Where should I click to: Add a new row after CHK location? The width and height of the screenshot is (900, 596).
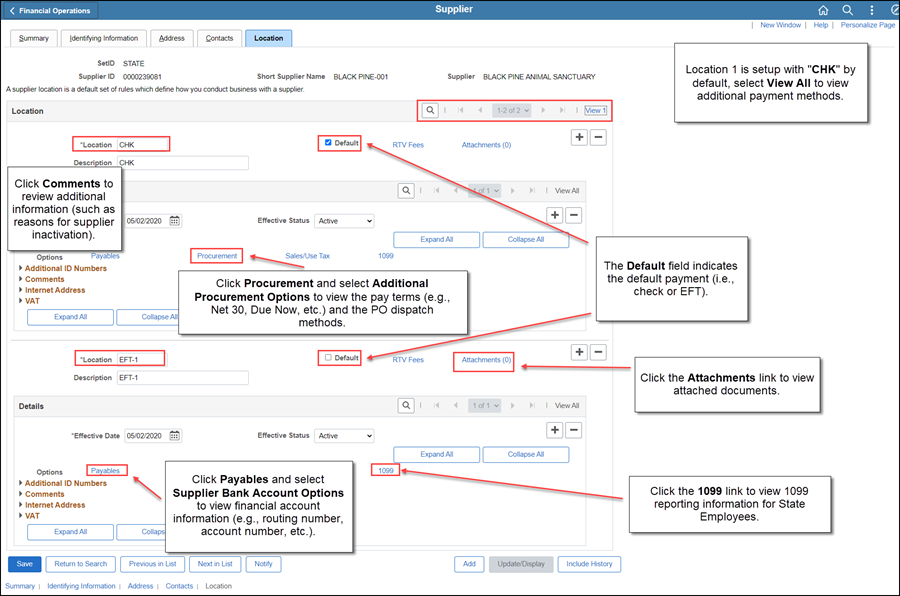pyautogui.click(x=579, y=137)
